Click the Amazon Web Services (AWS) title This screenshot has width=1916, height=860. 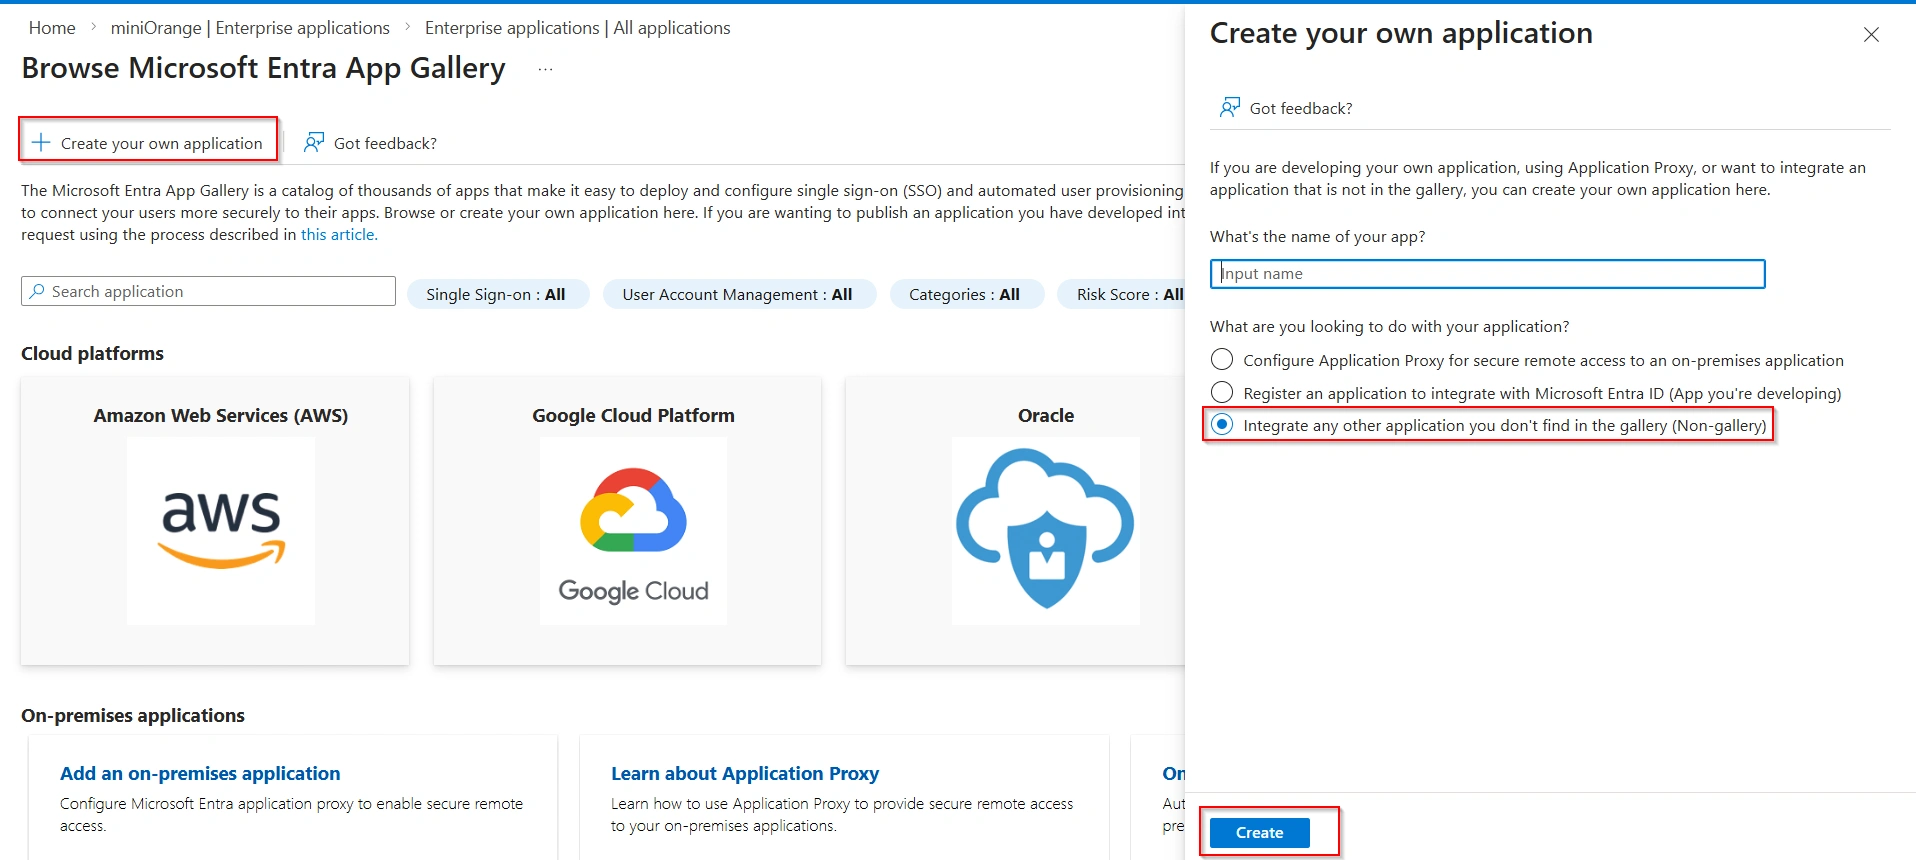[221, 415]
